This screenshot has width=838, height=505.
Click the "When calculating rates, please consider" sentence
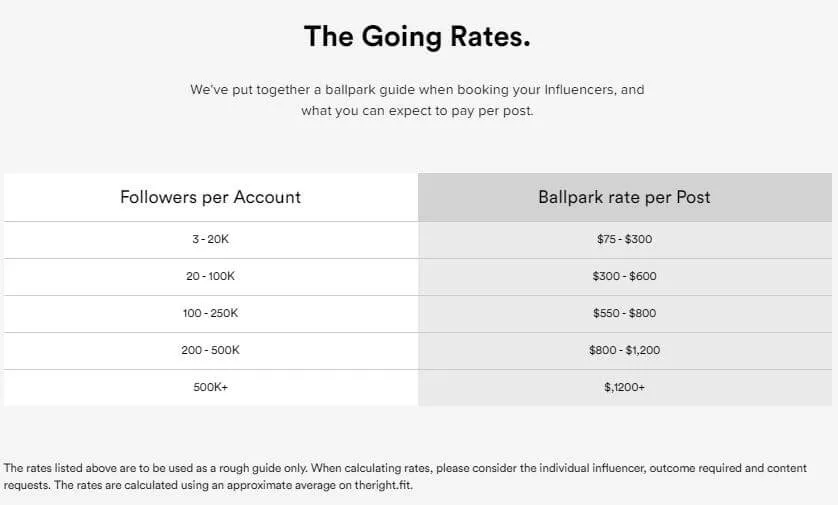click(x=500, y=468)
